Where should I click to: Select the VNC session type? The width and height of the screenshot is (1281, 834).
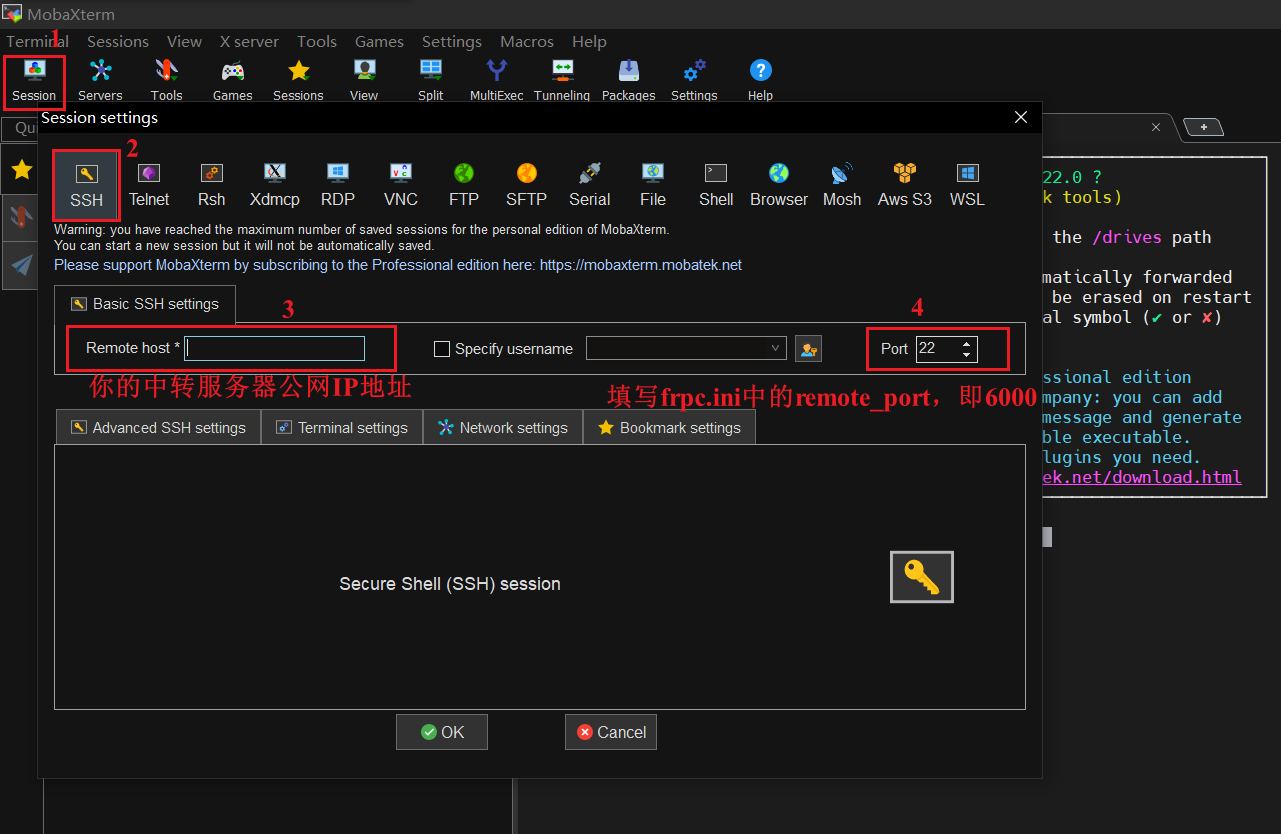(401, 185)
